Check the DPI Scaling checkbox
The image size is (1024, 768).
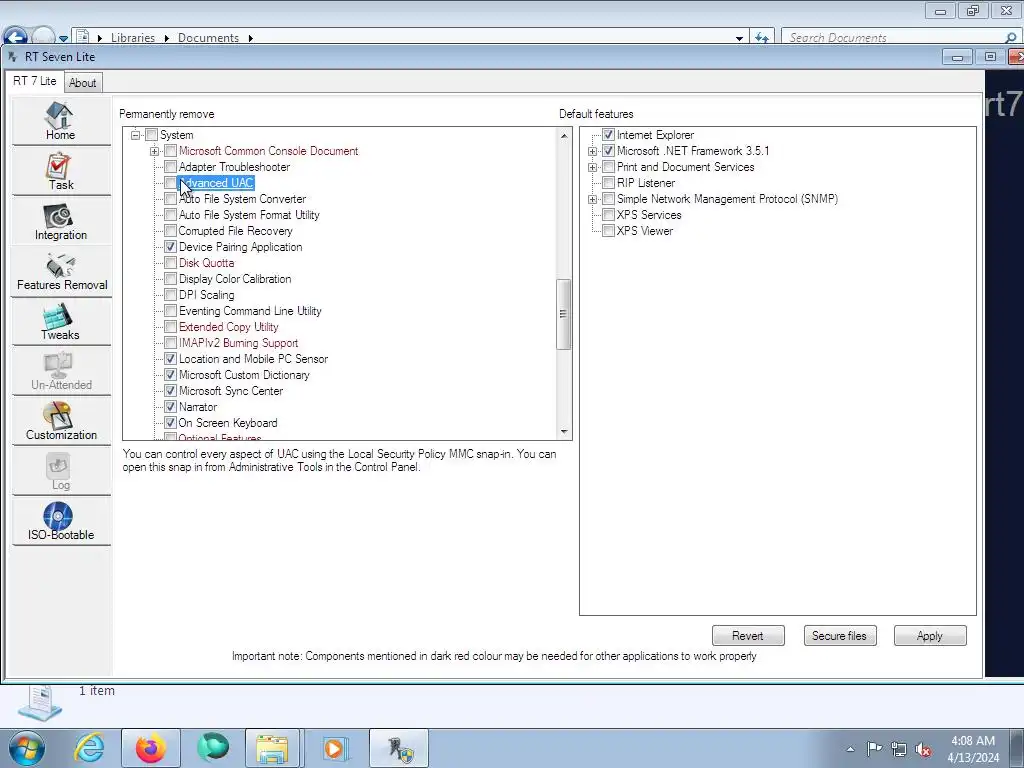pyautogui.click(x=170, y=295)
